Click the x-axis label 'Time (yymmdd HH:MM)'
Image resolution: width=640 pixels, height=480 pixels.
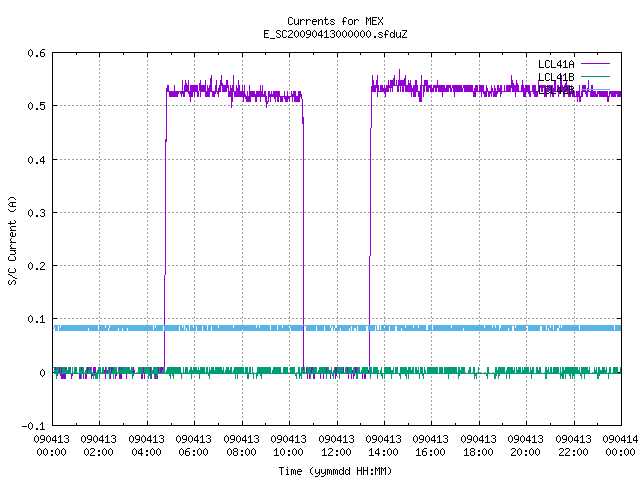[x=335, y=471]
